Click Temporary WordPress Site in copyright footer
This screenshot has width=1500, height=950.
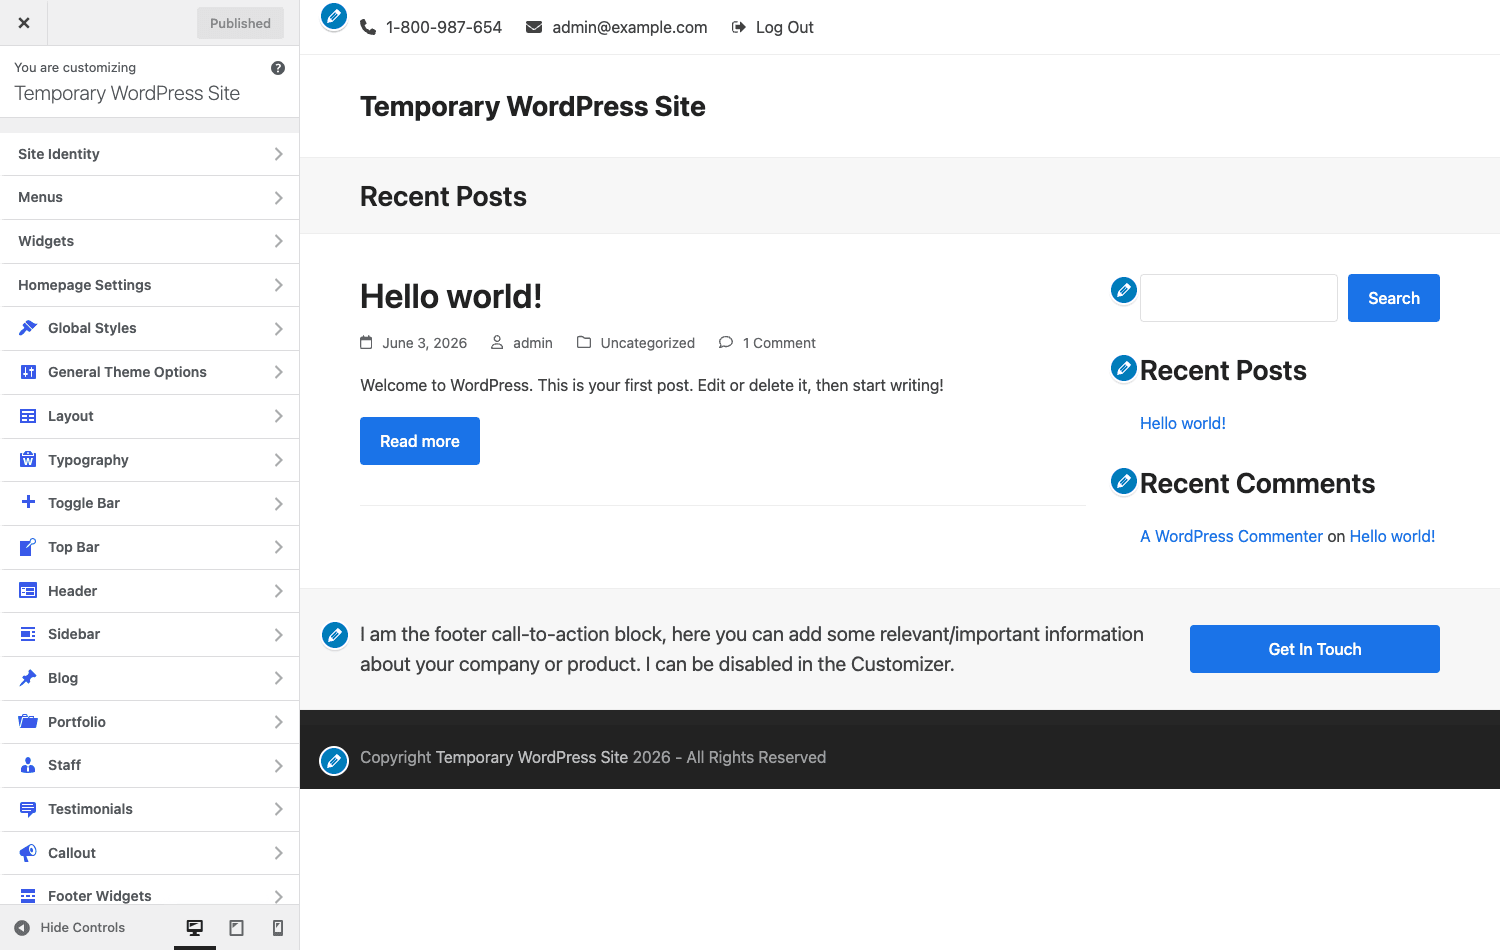[x=532, y=757]
